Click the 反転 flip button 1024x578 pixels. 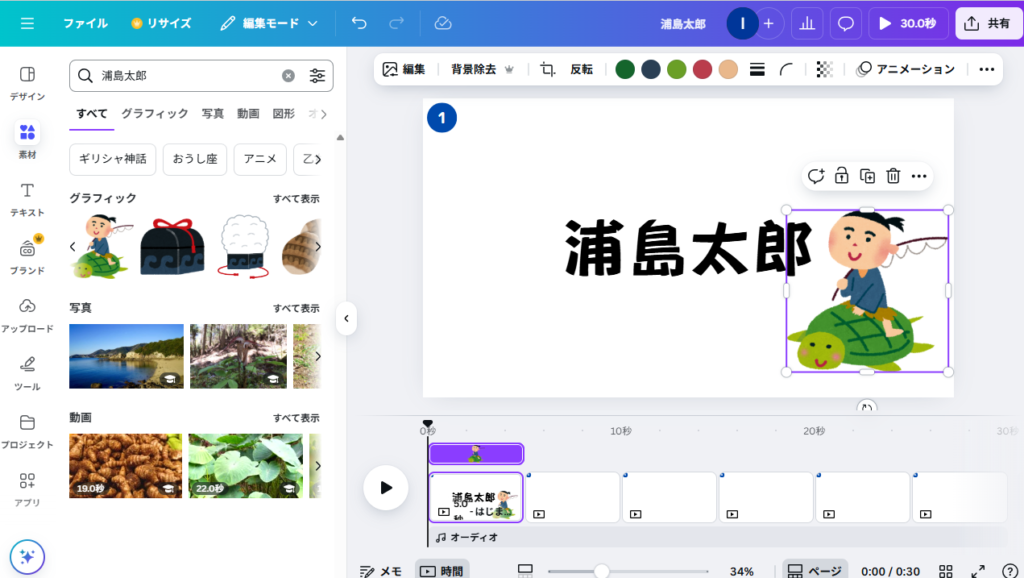[581, 69]
